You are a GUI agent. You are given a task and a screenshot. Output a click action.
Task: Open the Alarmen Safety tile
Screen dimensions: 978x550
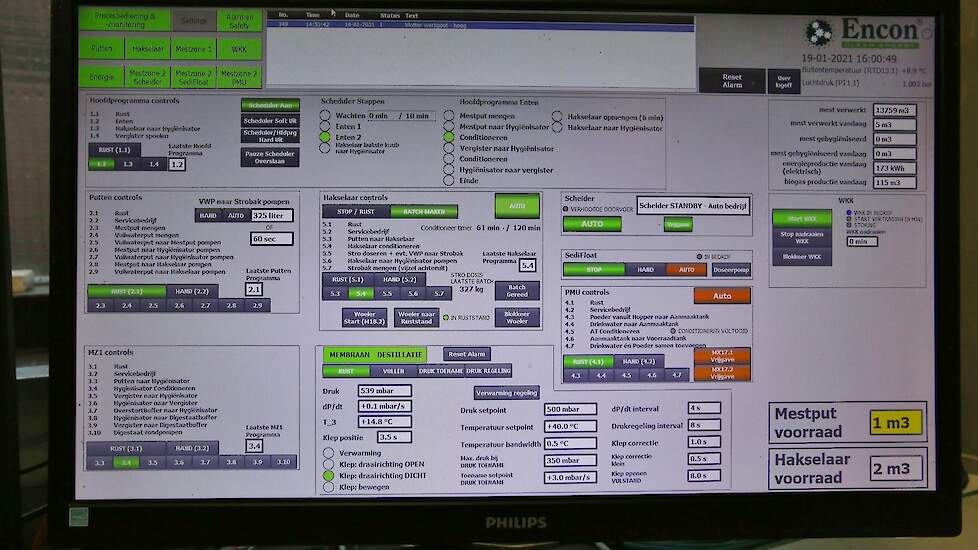(x=240, y=19)
